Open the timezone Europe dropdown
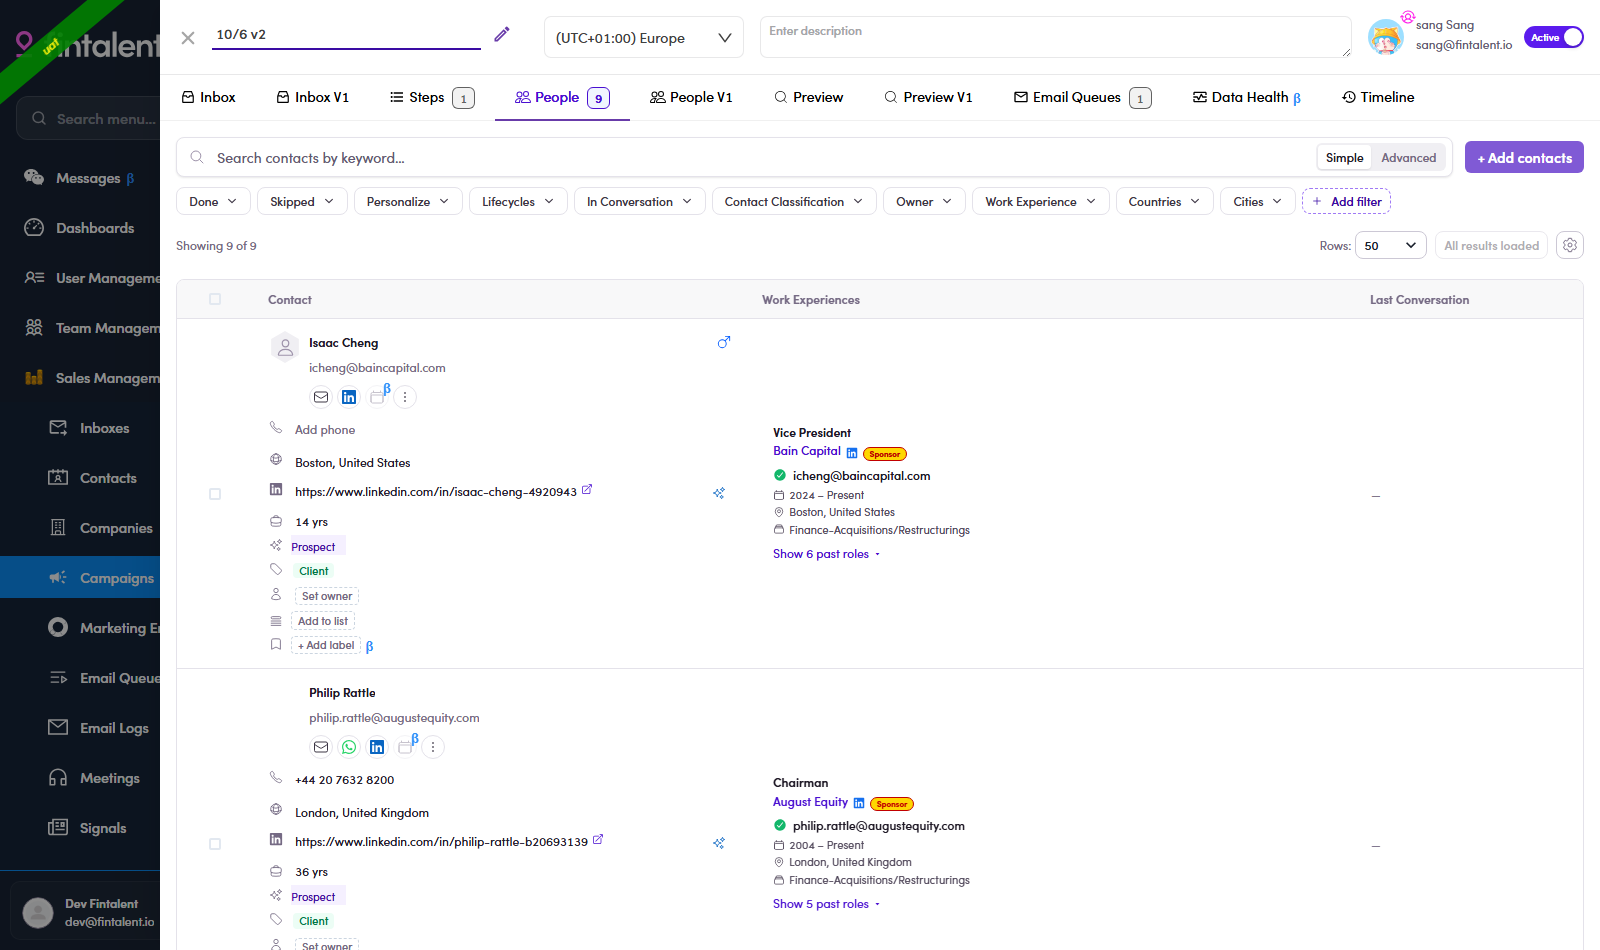This screenshot has height=950, width=1600. (644, 38)
